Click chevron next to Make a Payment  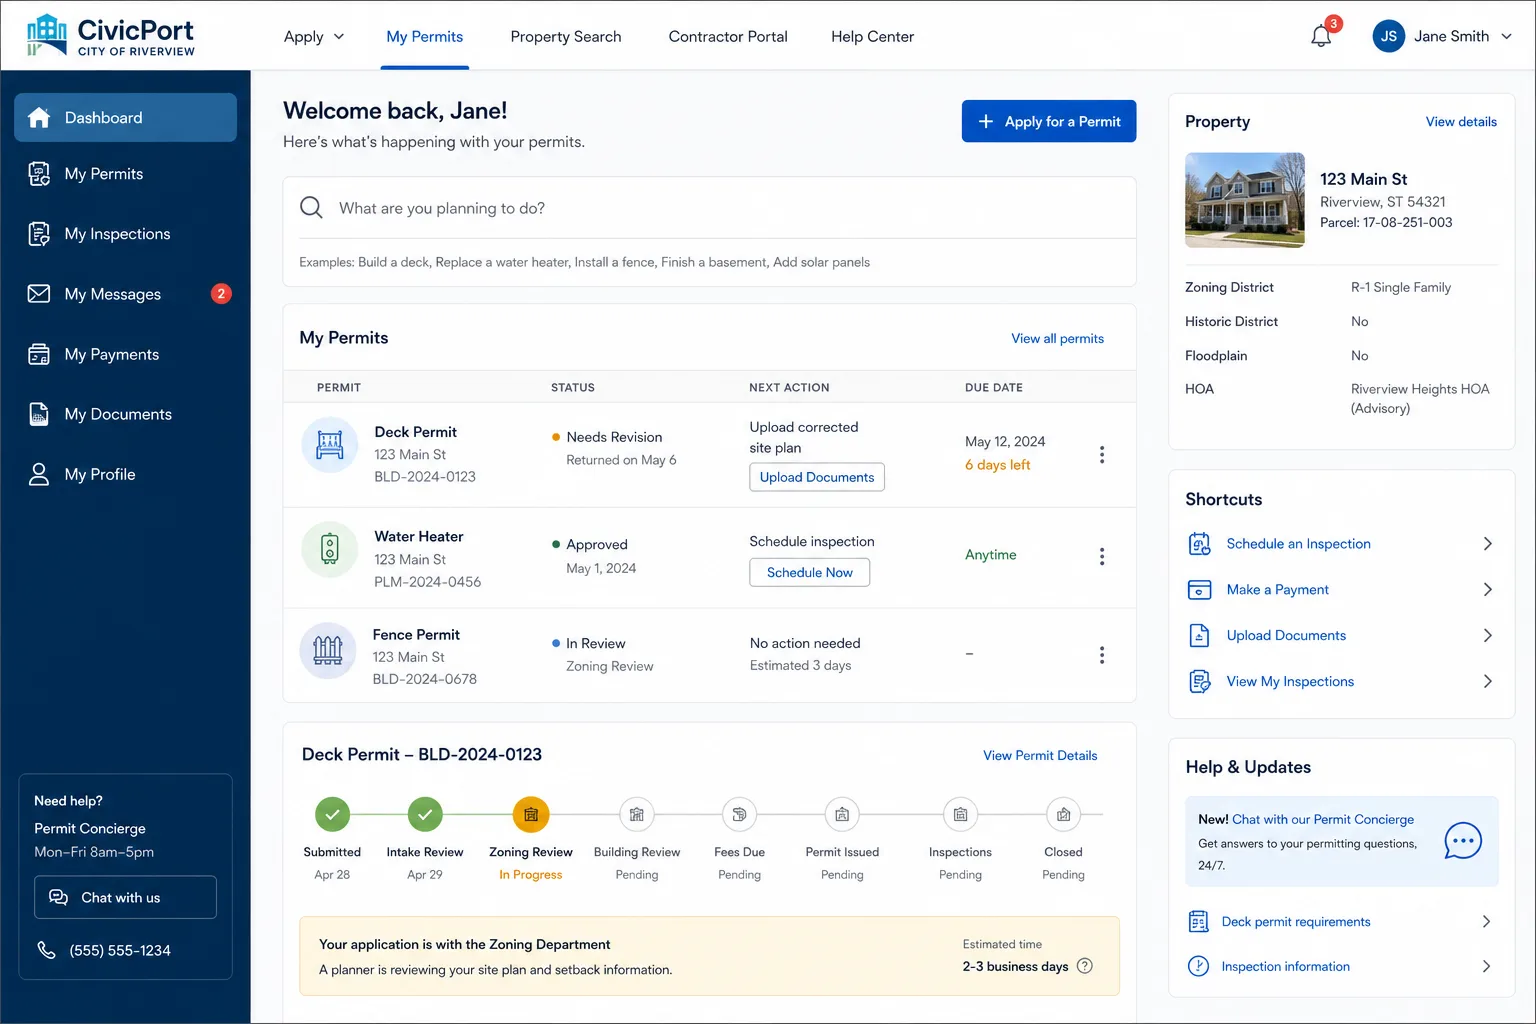coord(1487,590)
